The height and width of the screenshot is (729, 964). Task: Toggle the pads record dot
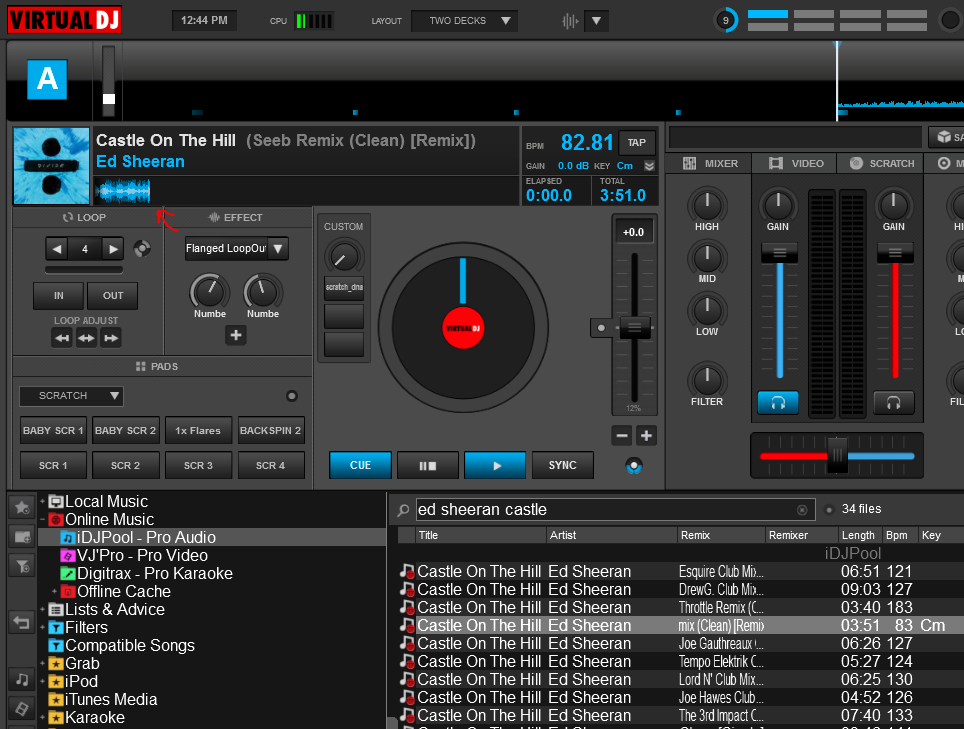[292, 396]
